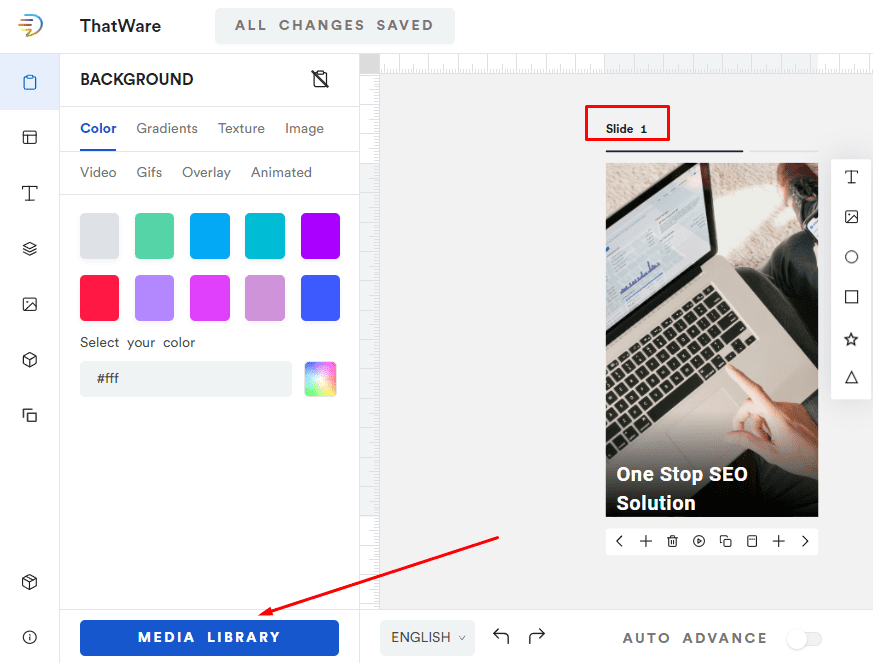Select the sky blue color swatch
Image resolution: width=873 pixels, height=663 pixels.
pos(210,236)
